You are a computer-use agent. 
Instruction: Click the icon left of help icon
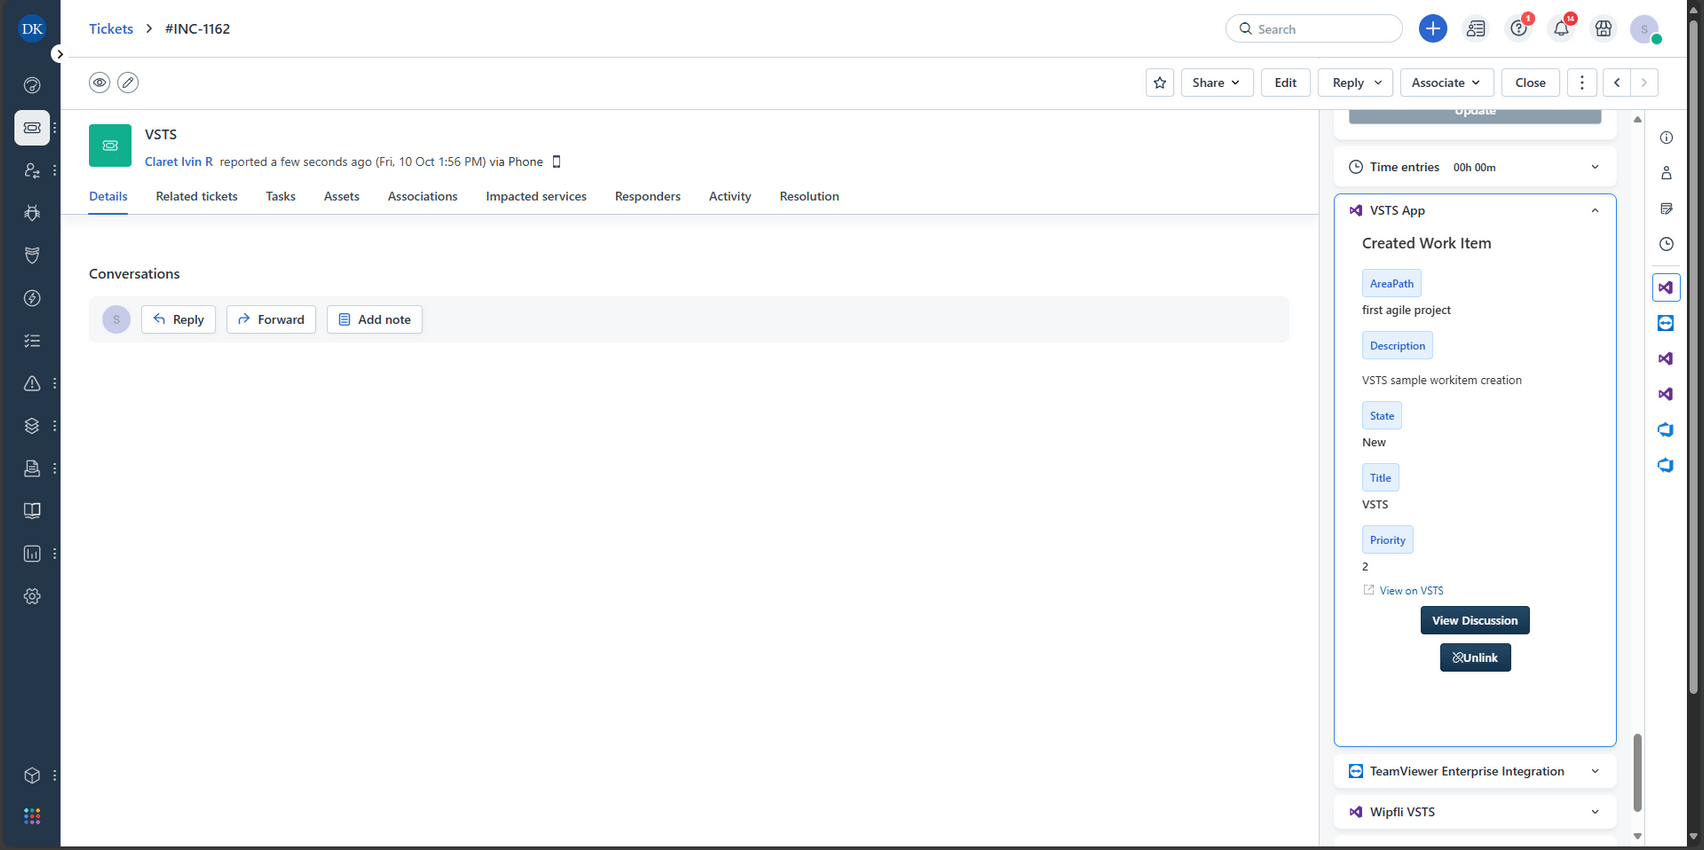click(x=1476, y=29)
